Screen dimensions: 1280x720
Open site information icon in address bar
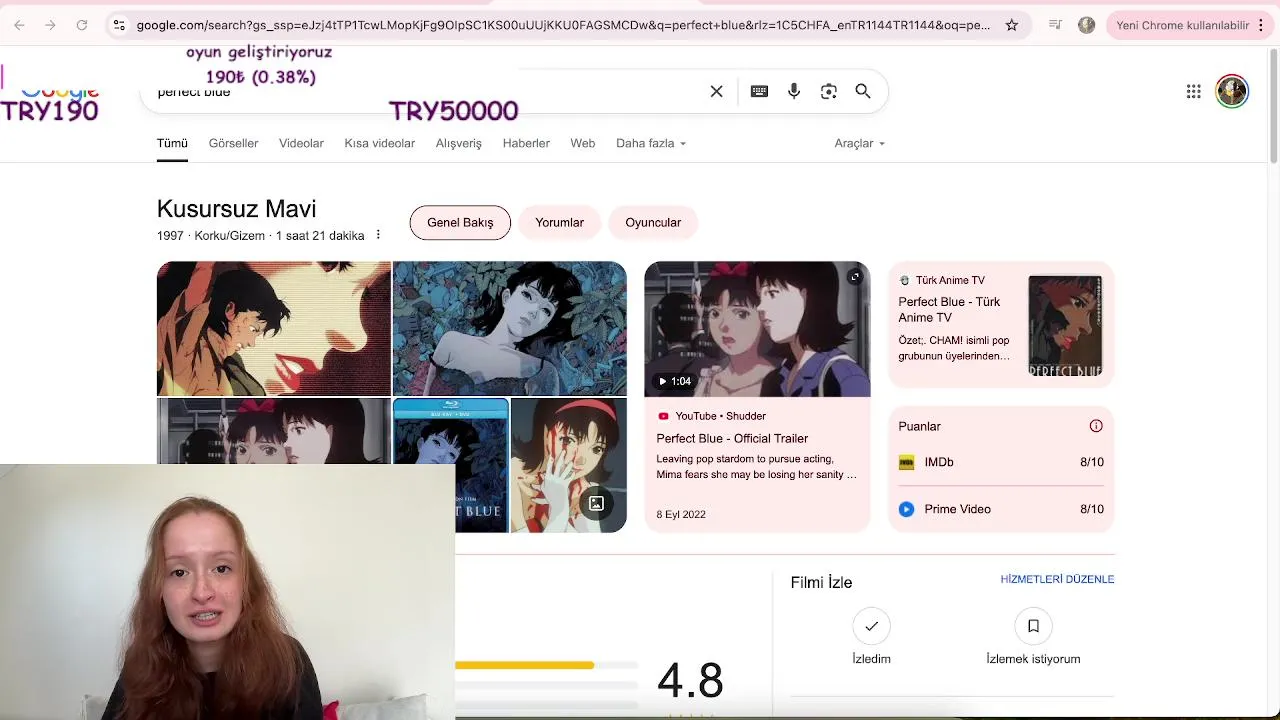tap(119, 25)
